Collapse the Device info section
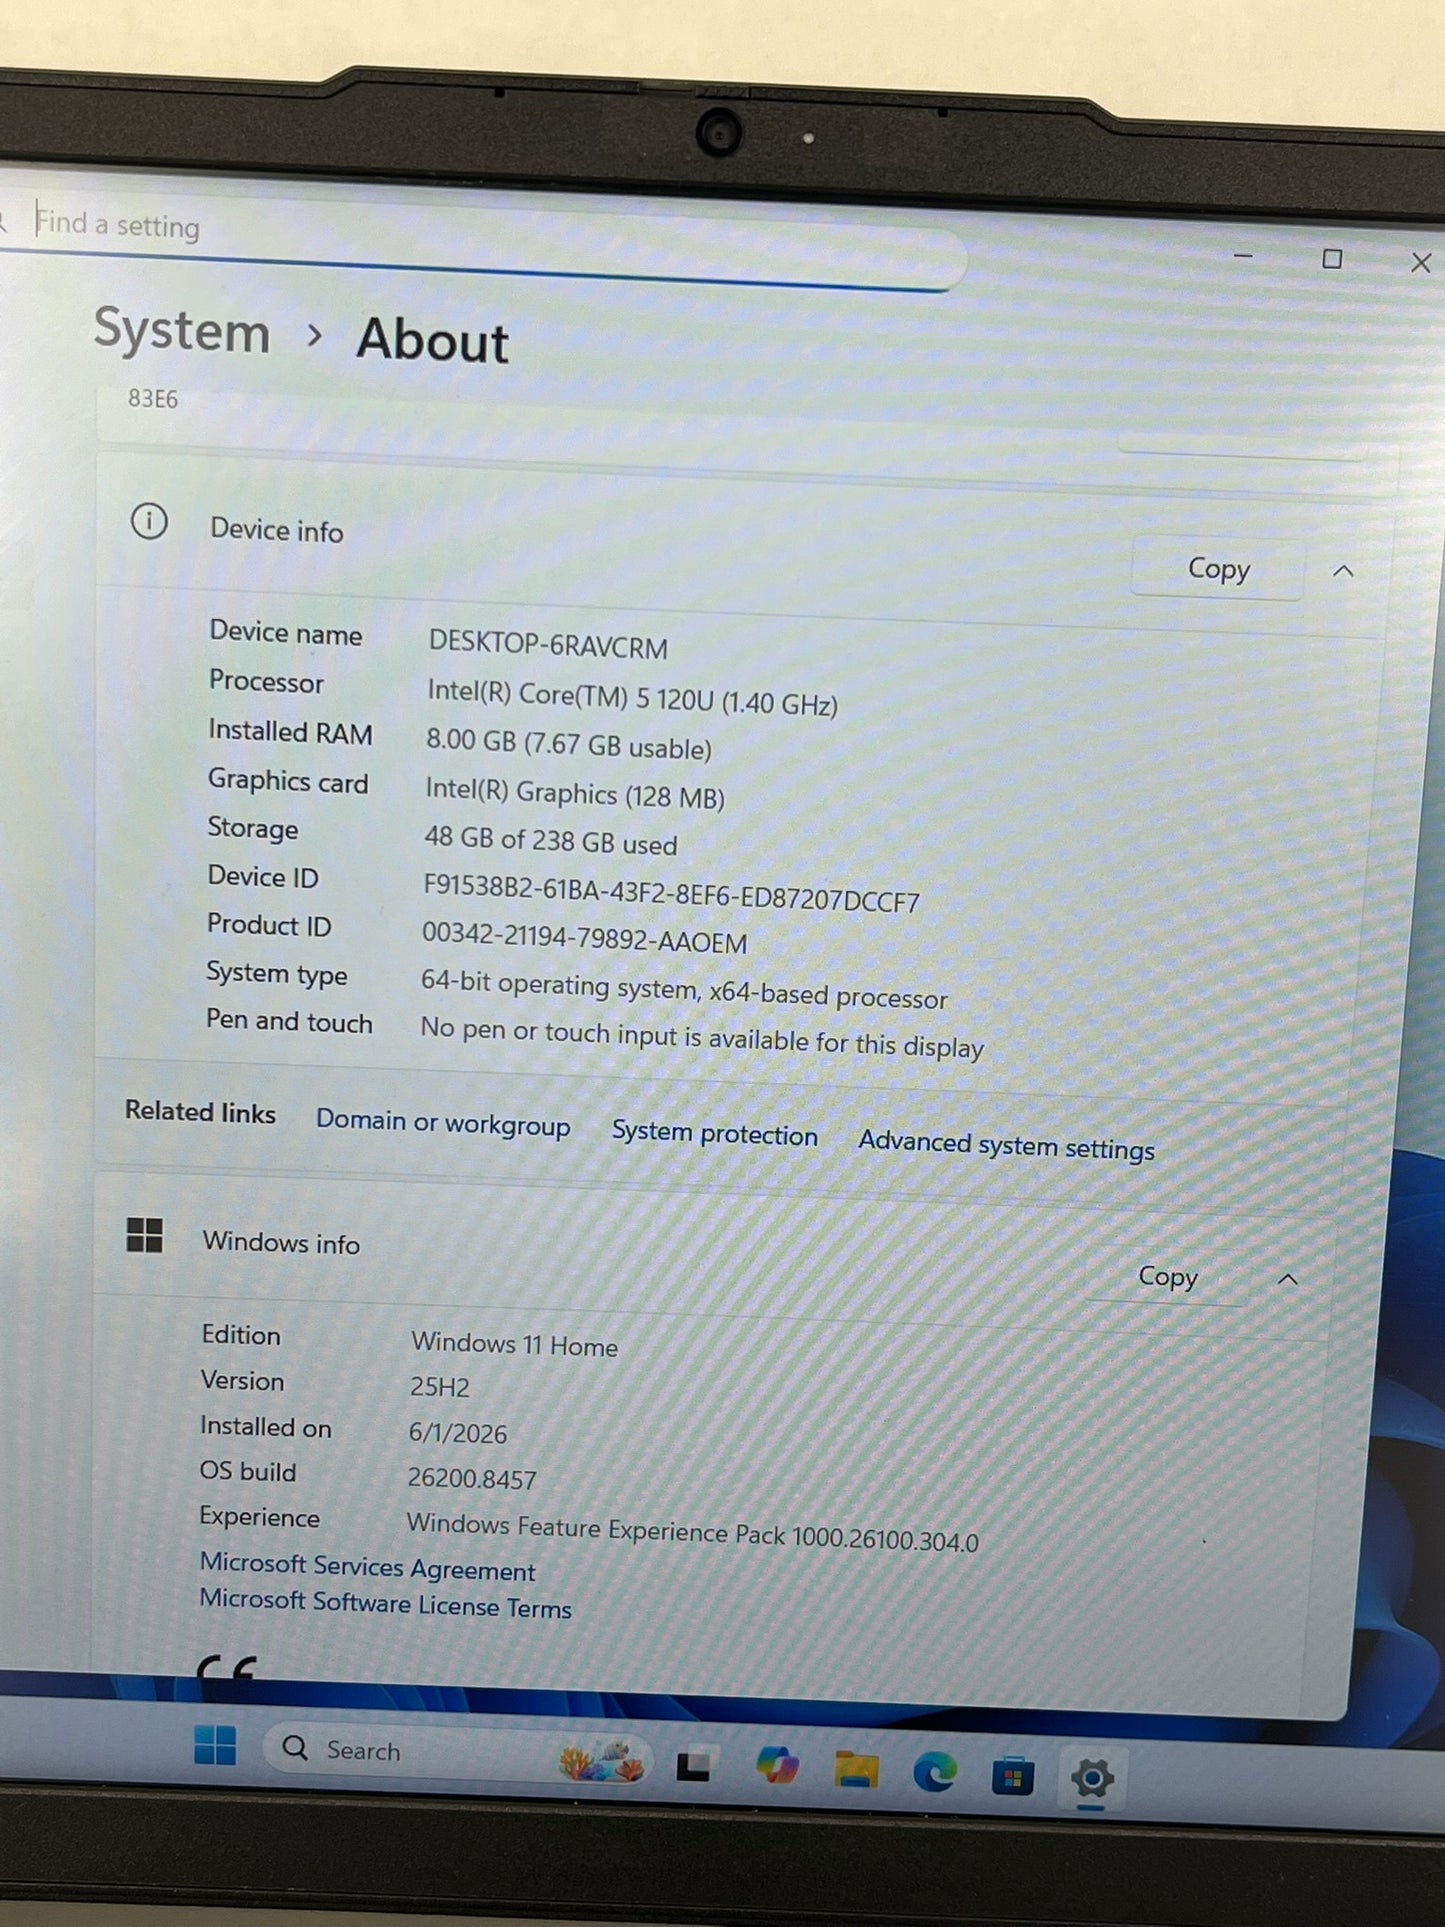This screenshot has width=1445, height=1927. coord(1343,571)
